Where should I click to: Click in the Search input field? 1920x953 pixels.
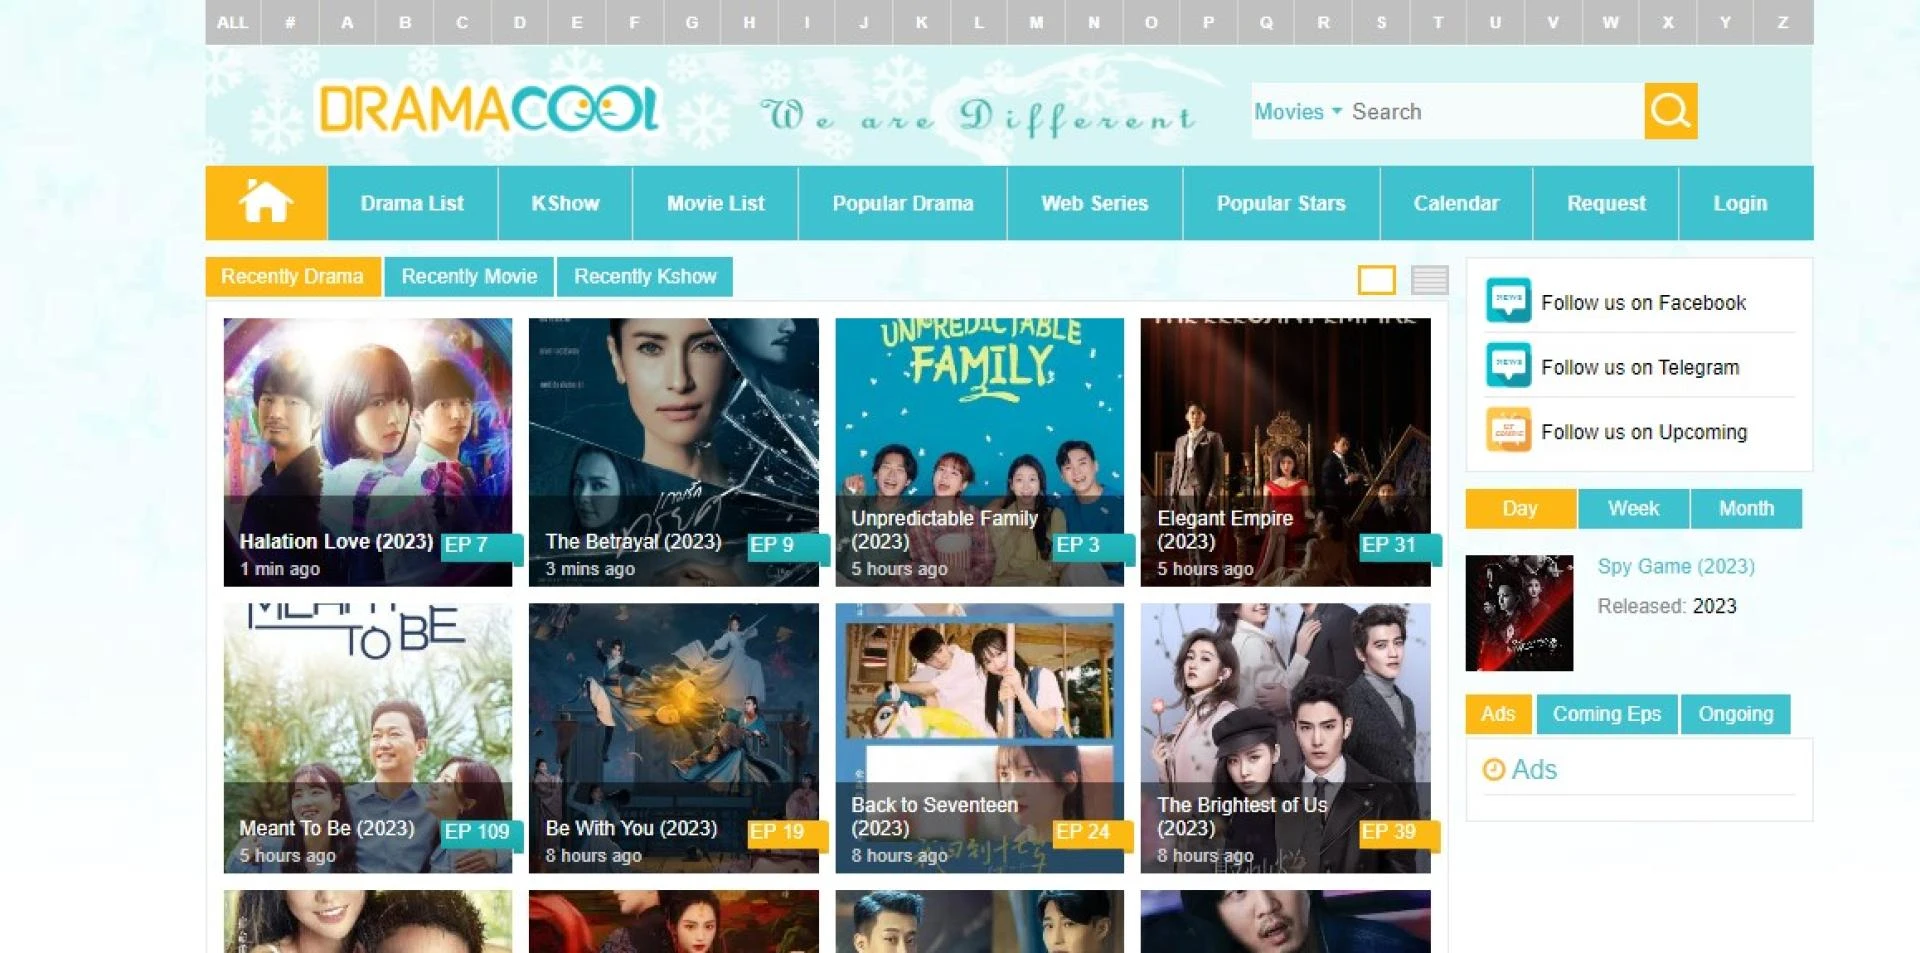pos(1494,111)
